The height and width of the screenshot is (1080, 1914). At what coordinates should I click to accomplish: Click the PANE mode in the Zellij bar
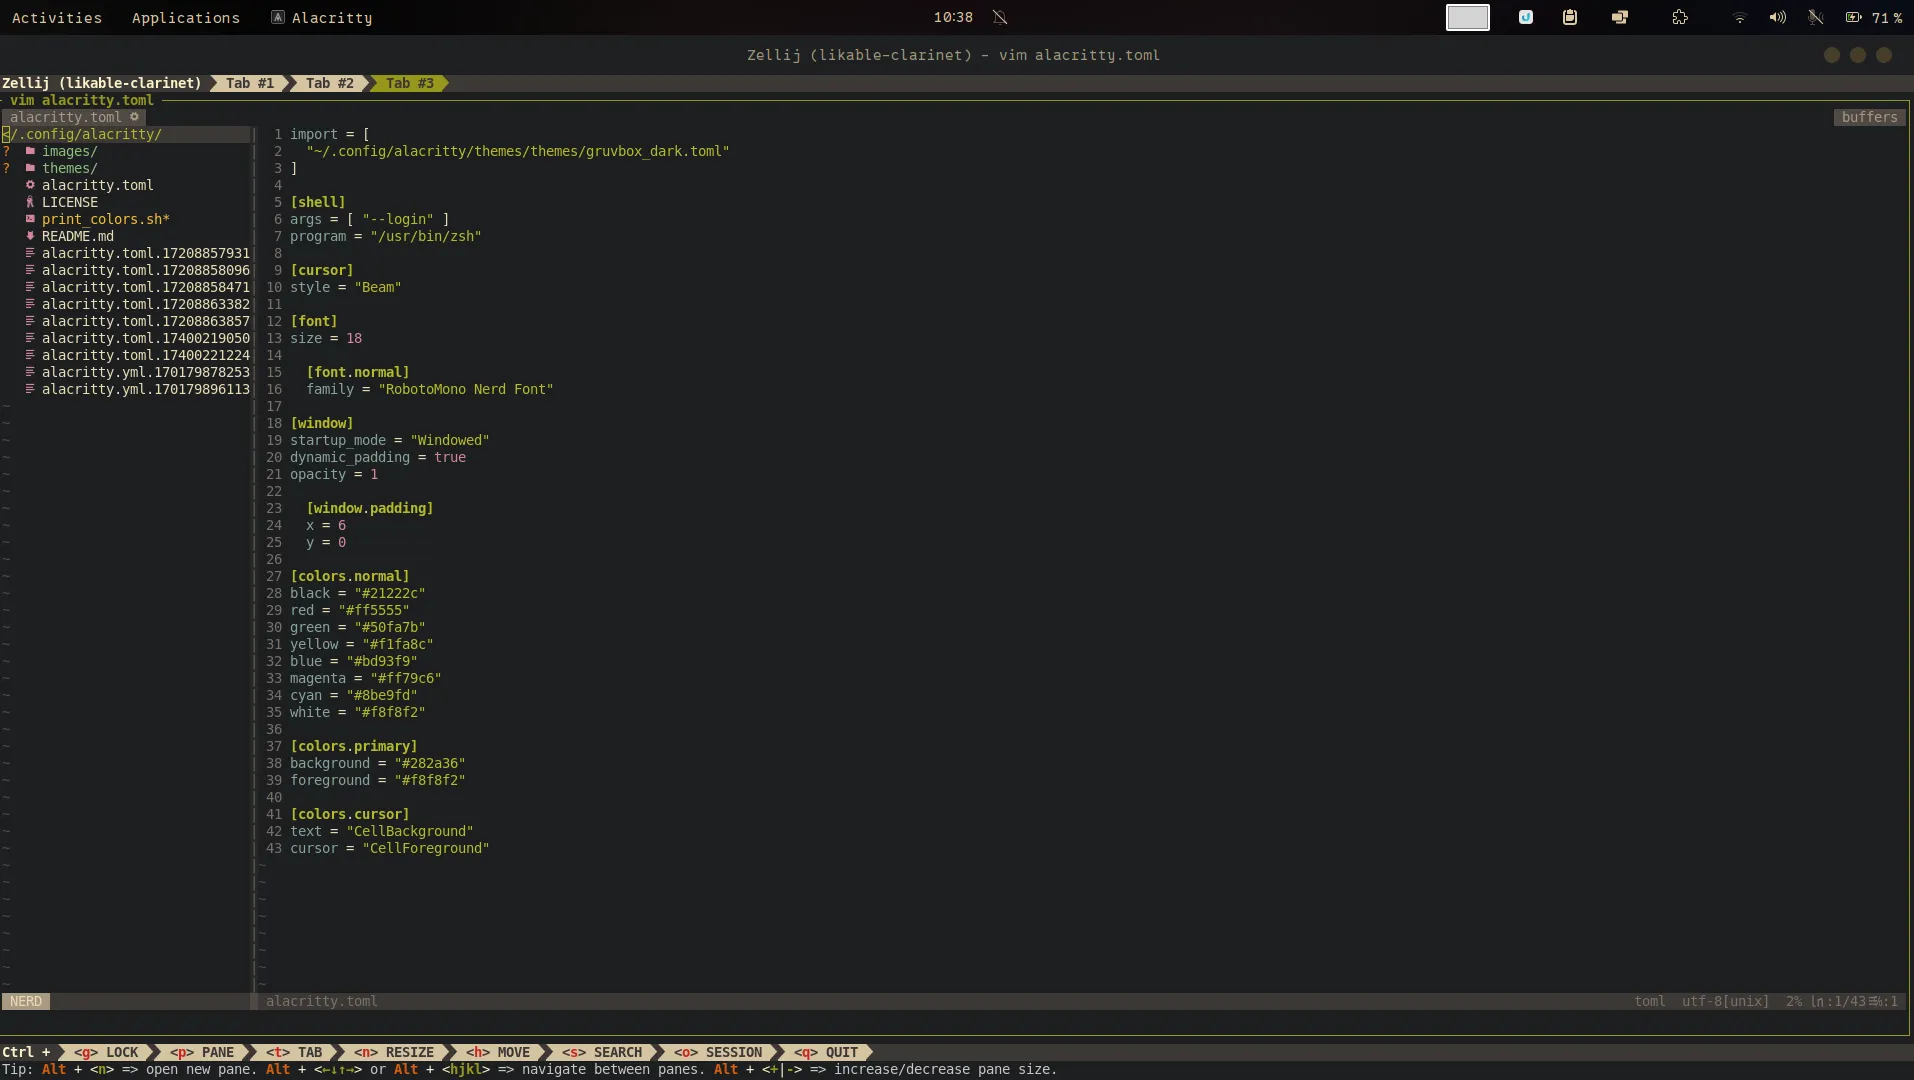202,1052
